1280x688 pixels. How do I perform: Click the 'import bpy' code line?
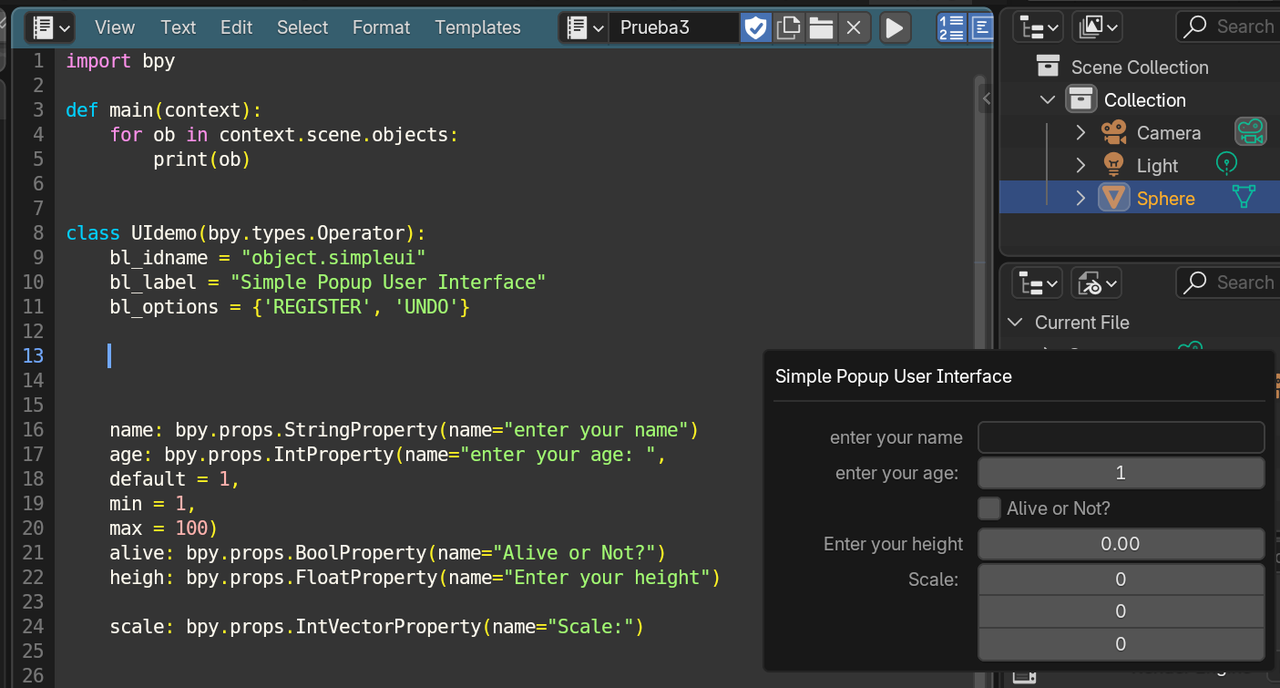pos(120,61)
